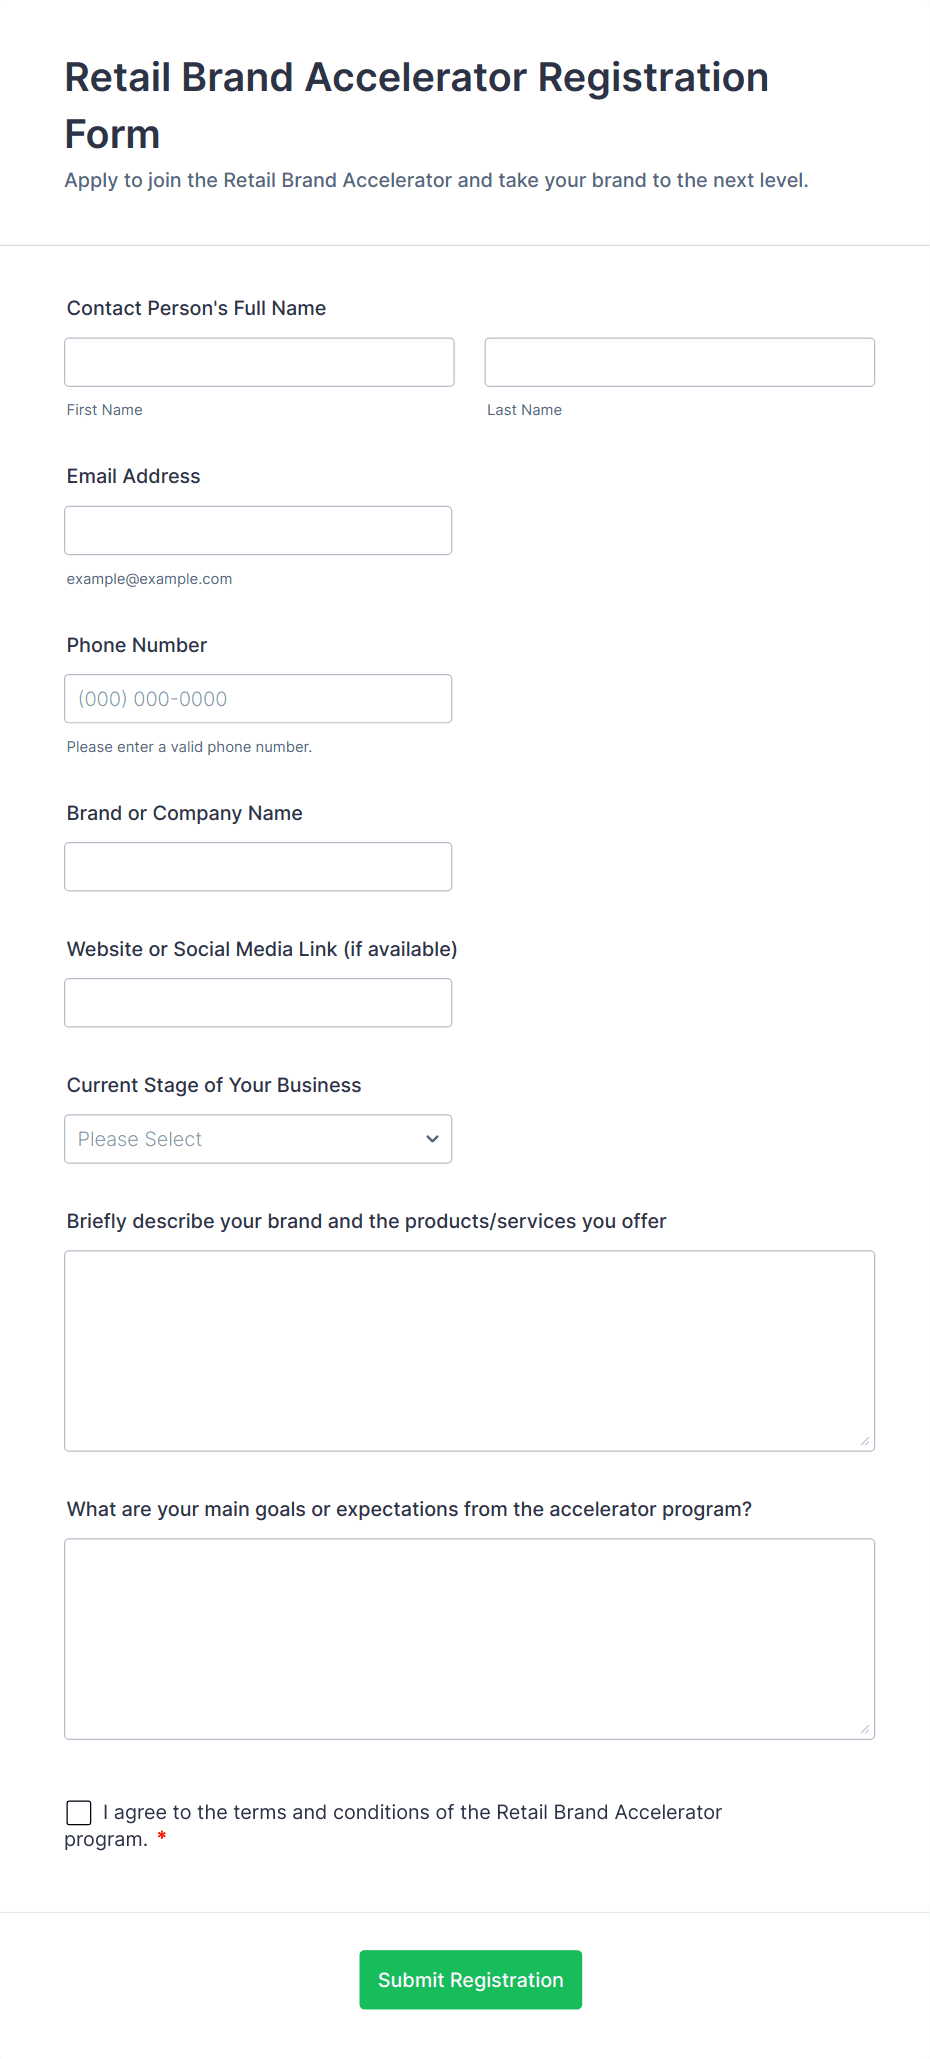Check the terms and conditions agreement checkbox
Viewport: 930px width, 2059px height.
[x=79, y=1812]
